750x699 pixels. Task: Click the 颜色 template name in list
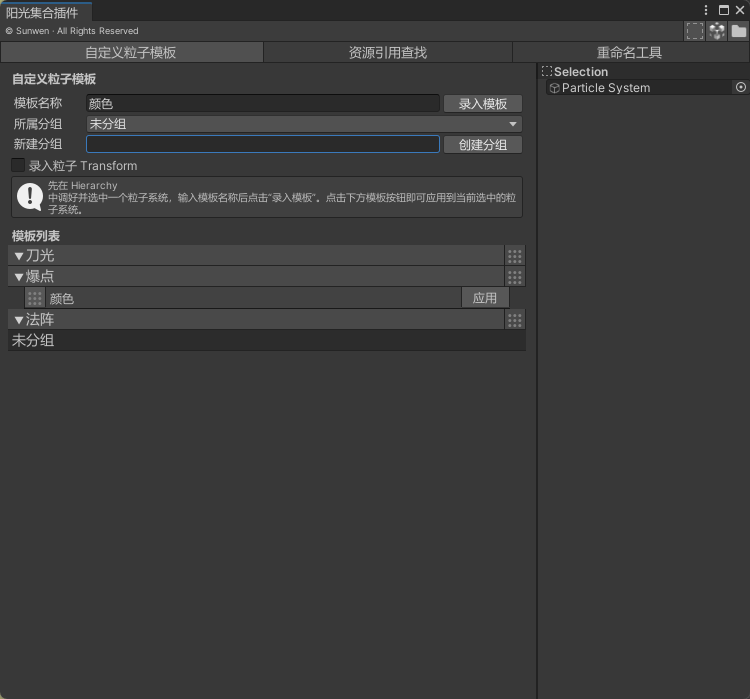pos(62,299)
